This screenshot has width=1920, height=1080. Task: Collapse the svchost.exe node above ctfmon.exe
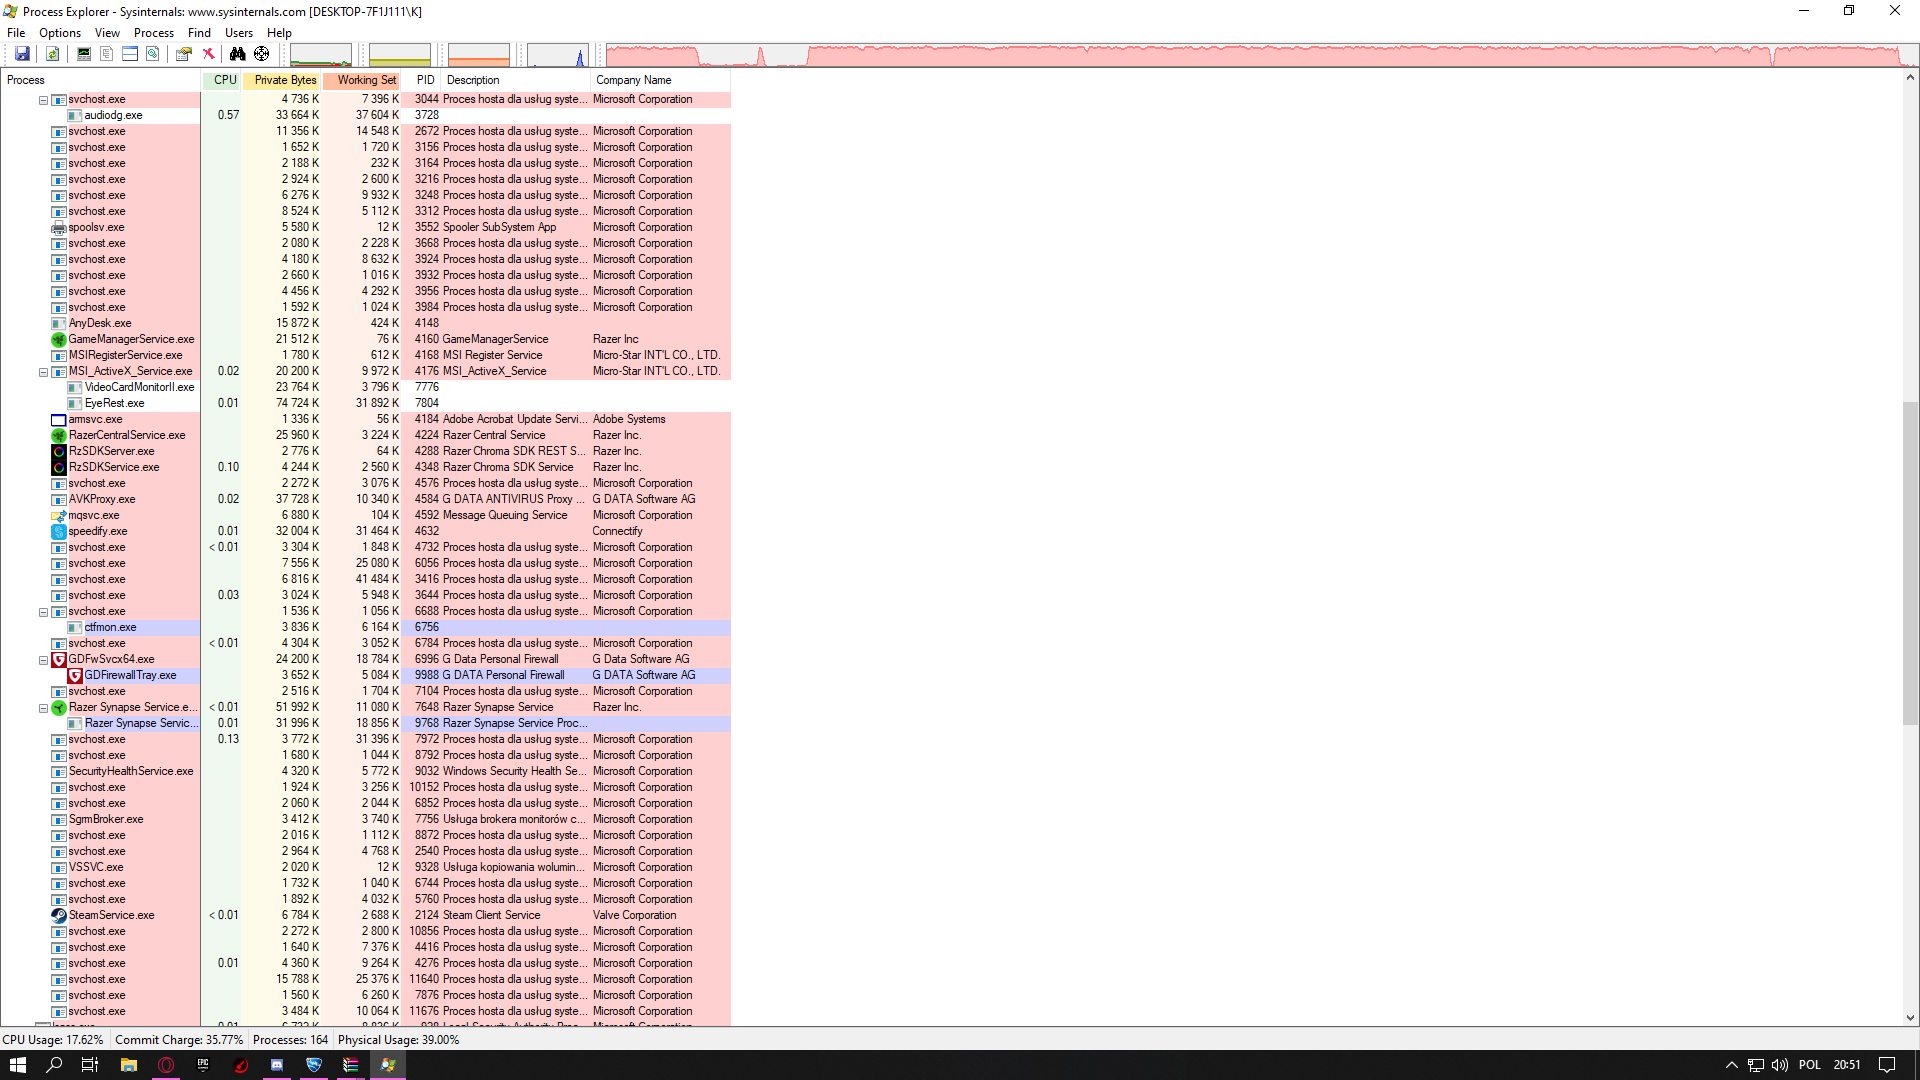[43, 612]
